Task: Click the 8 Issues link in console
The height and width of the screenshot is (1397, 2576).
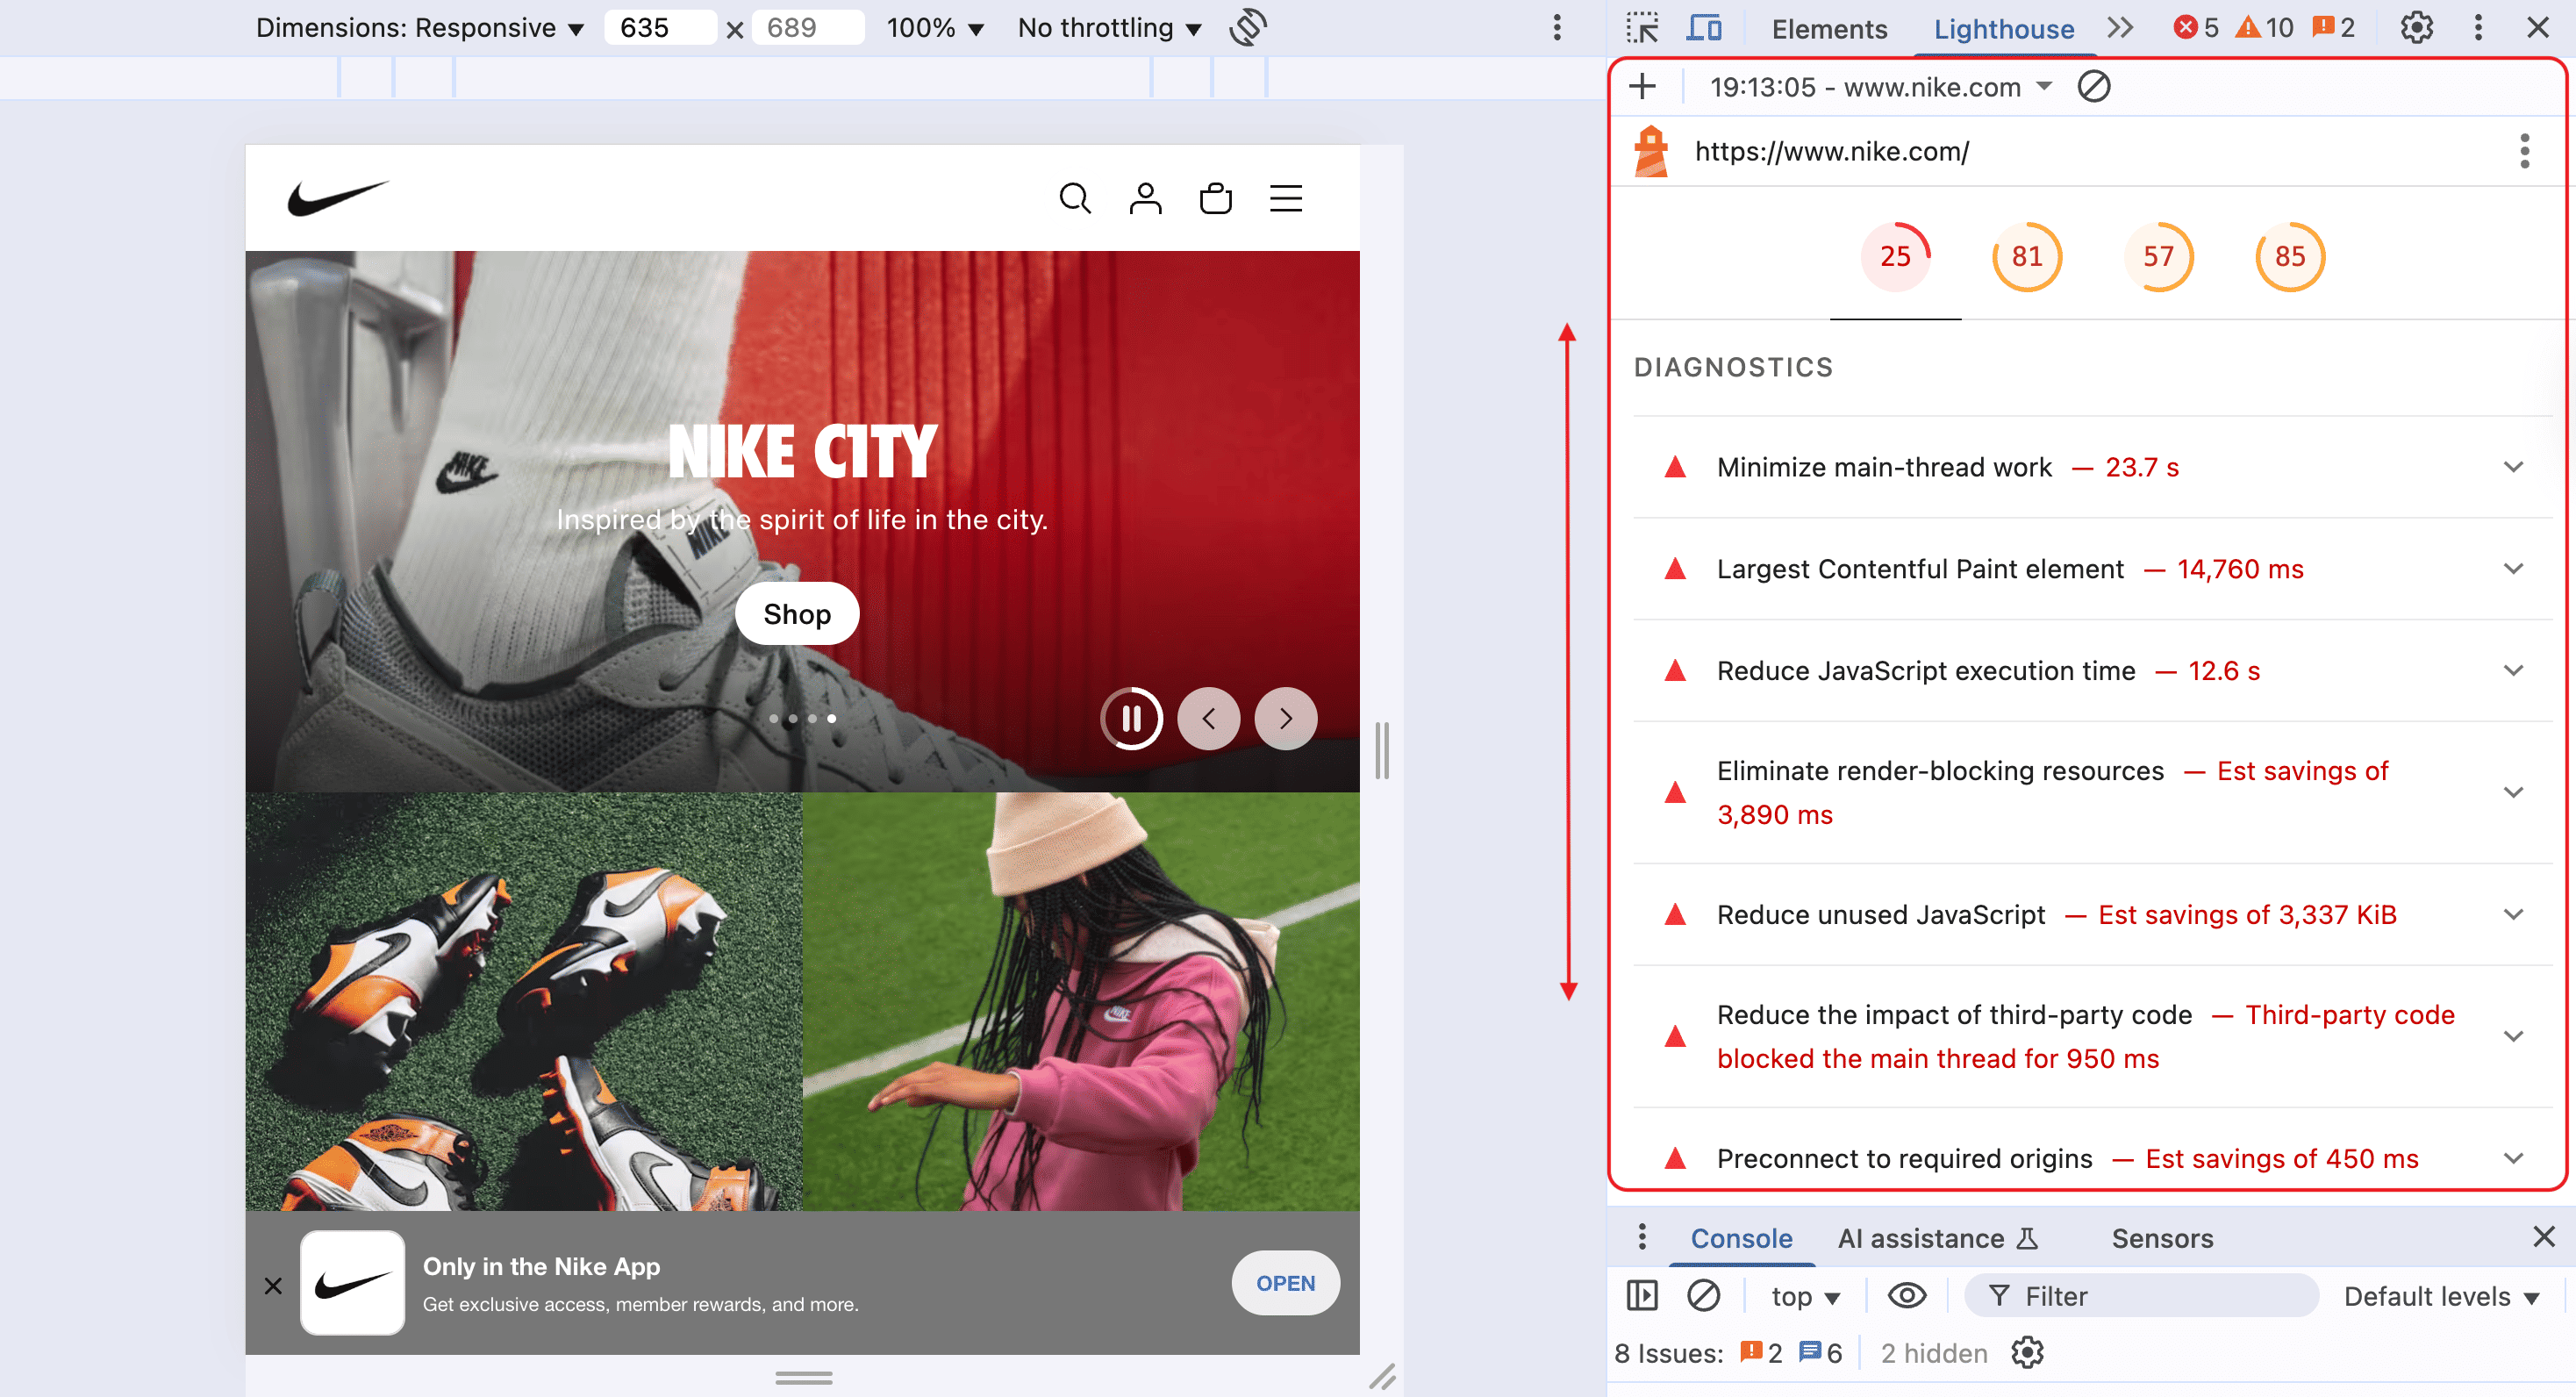Action: 1728,1353
